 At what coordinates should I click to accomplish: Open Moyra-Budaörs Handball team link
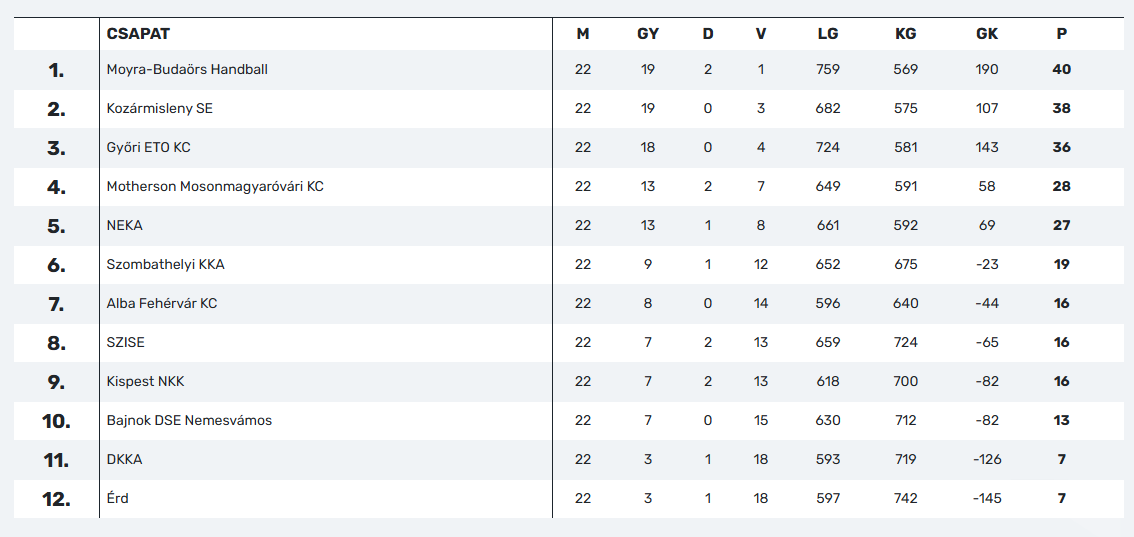[x=187, y=69]
